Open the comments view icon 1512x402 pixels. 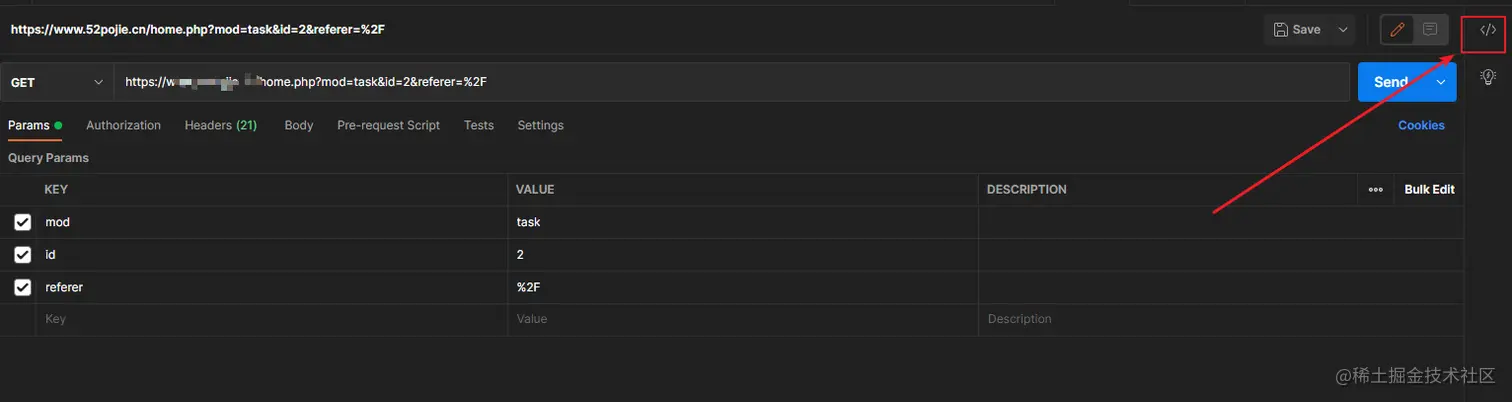pyautogui.click(x=1430, y=30)
